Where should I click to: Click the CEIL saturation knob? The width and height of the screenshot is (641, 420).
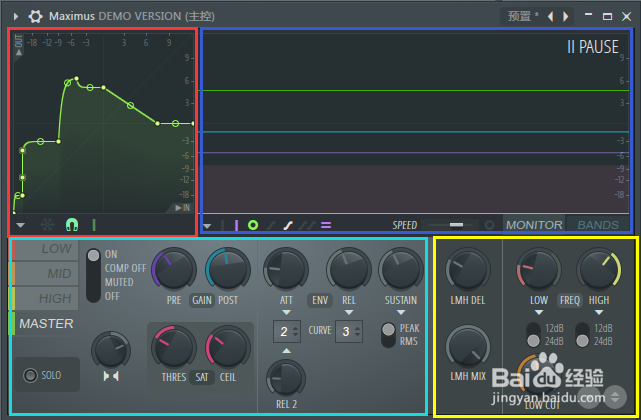228,348
